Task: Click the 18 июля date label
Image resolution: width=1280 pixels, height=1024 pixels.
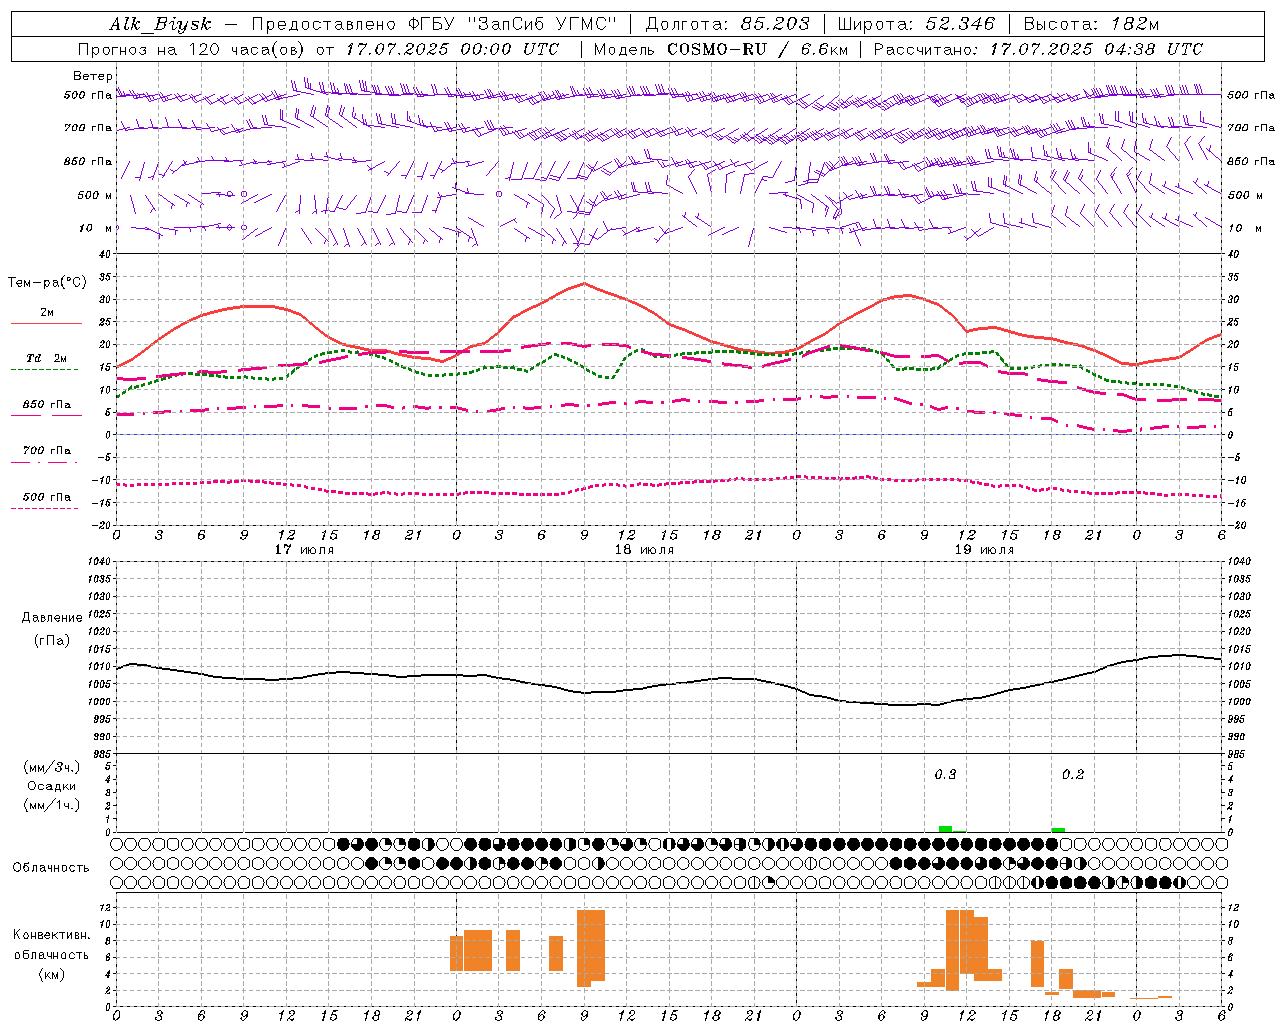Action: click(644, 550)
